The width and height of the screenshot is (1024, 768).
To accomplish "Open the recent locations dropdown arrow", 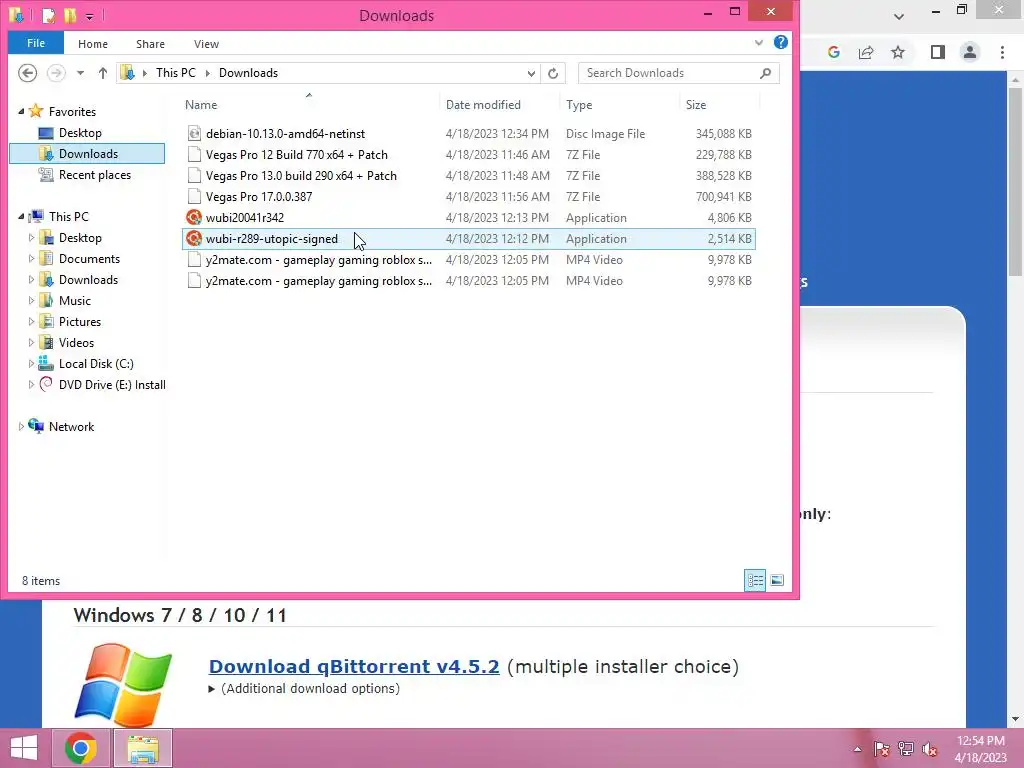I will (80, 73).
